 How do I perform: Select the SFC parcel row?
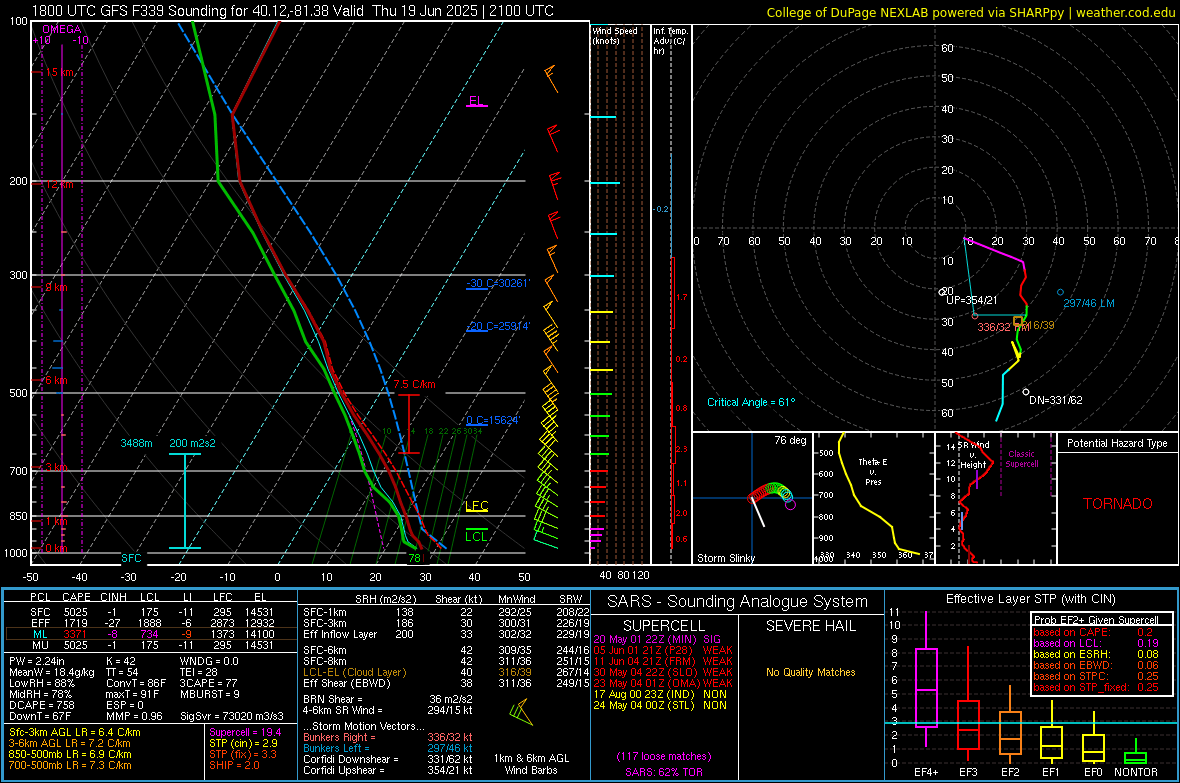pos(151,612)
